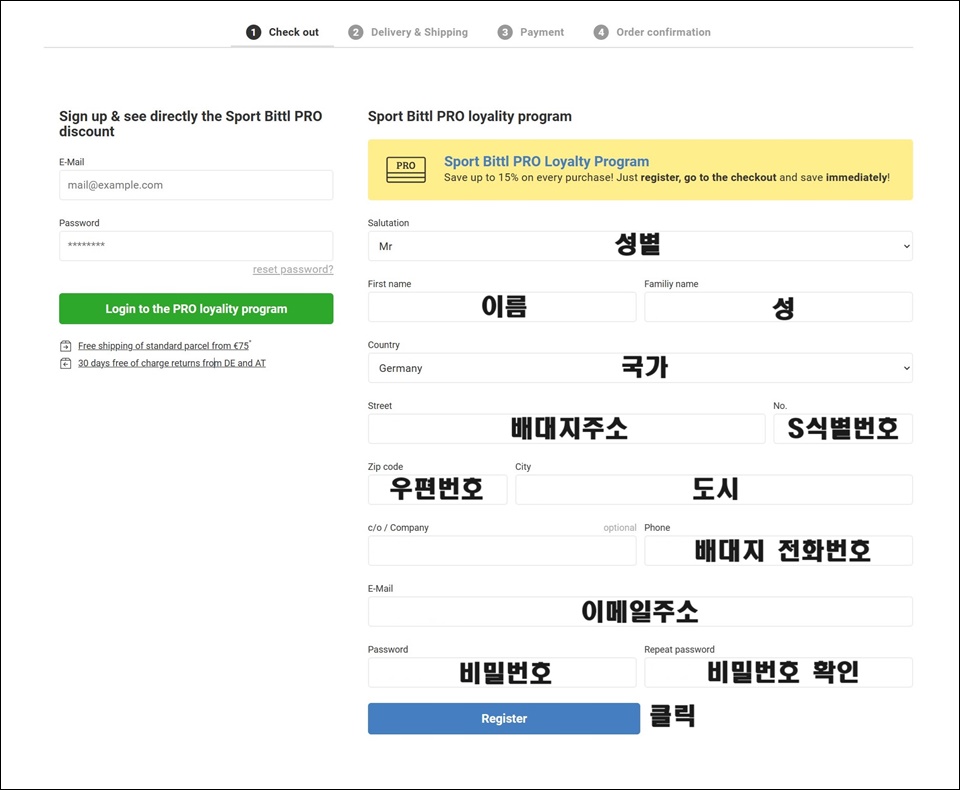Click the 'optional' hint above Company field
This screenshot has height=790, width=960.
click(x=620, y=528)
